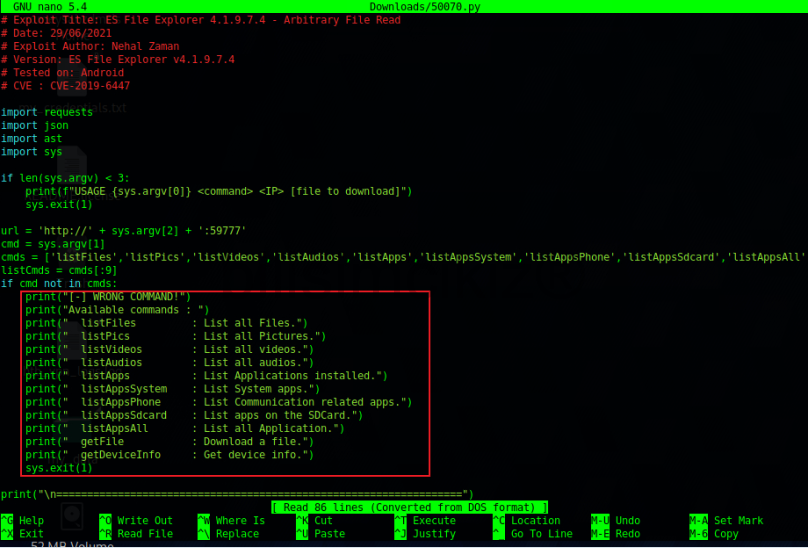Click the 'if len(sys.argv) < 3:' line
Image resolution: width=808 pixels, height=548 pixels.
65,178
